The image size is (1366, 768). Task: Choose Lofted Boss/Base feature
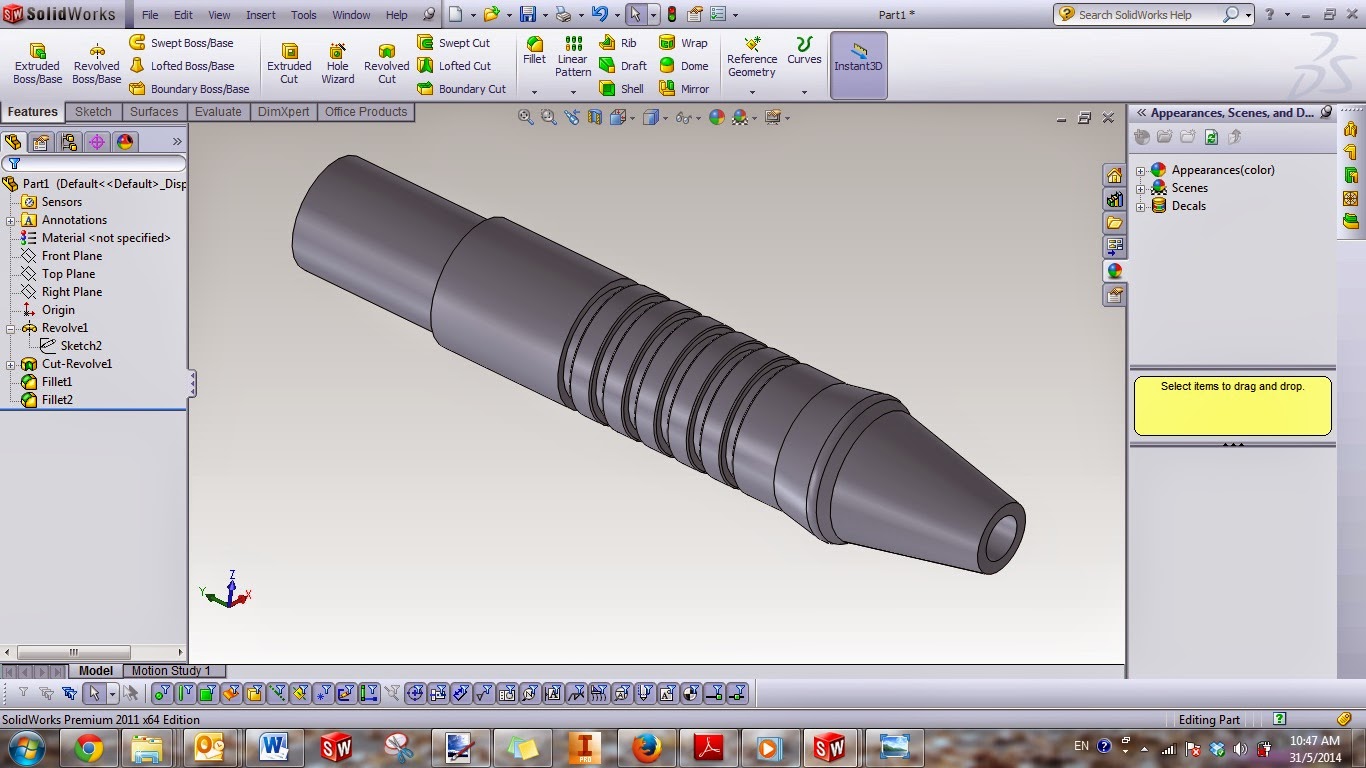181,66
